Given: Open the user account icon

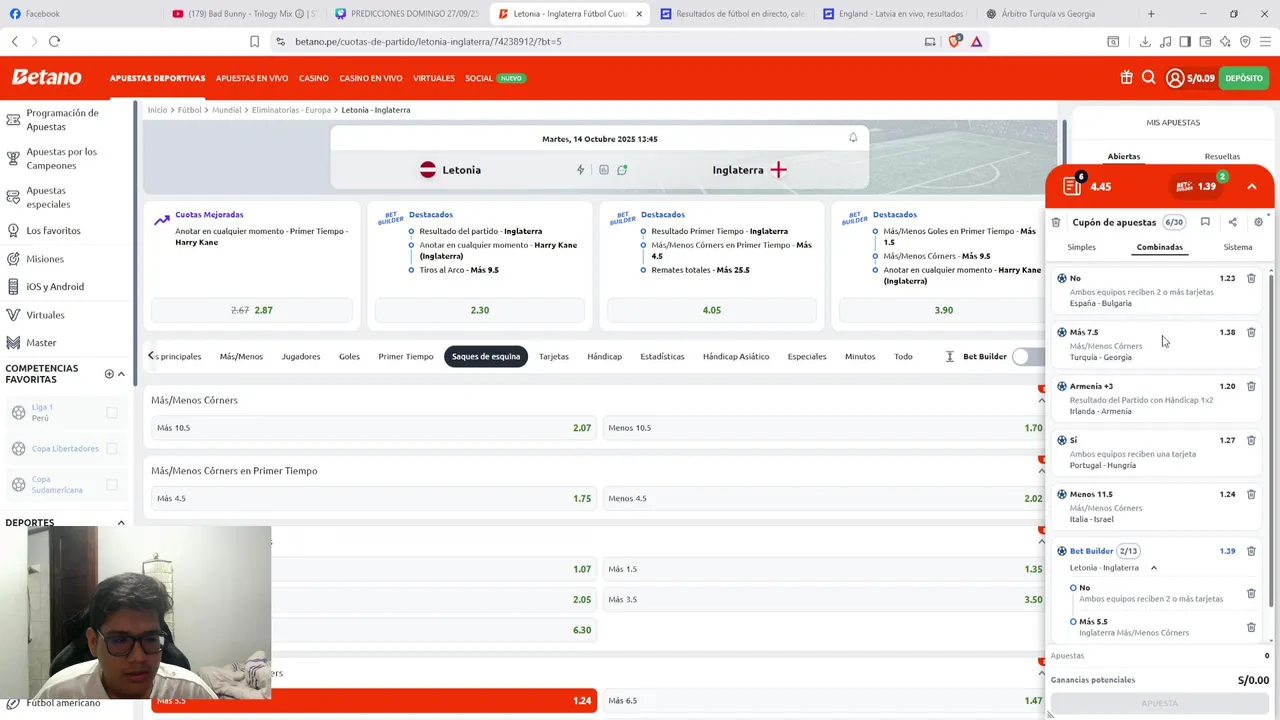Looking at the screenshot, I should (x=1175, y=78).
